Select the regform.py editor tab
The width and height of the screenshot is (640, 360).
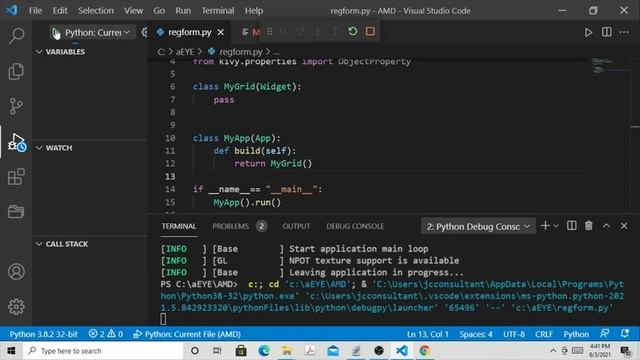[x=190, y=32]
